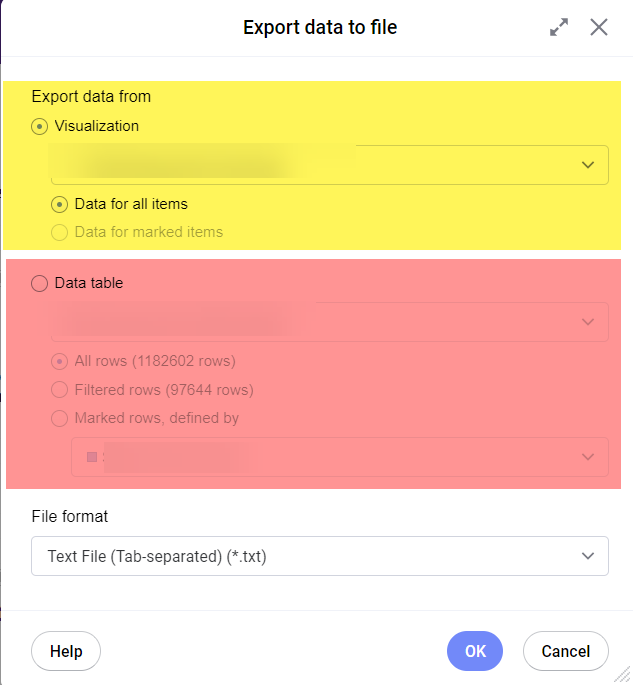Maximize the Export data dialog

[x=559, y=28]
